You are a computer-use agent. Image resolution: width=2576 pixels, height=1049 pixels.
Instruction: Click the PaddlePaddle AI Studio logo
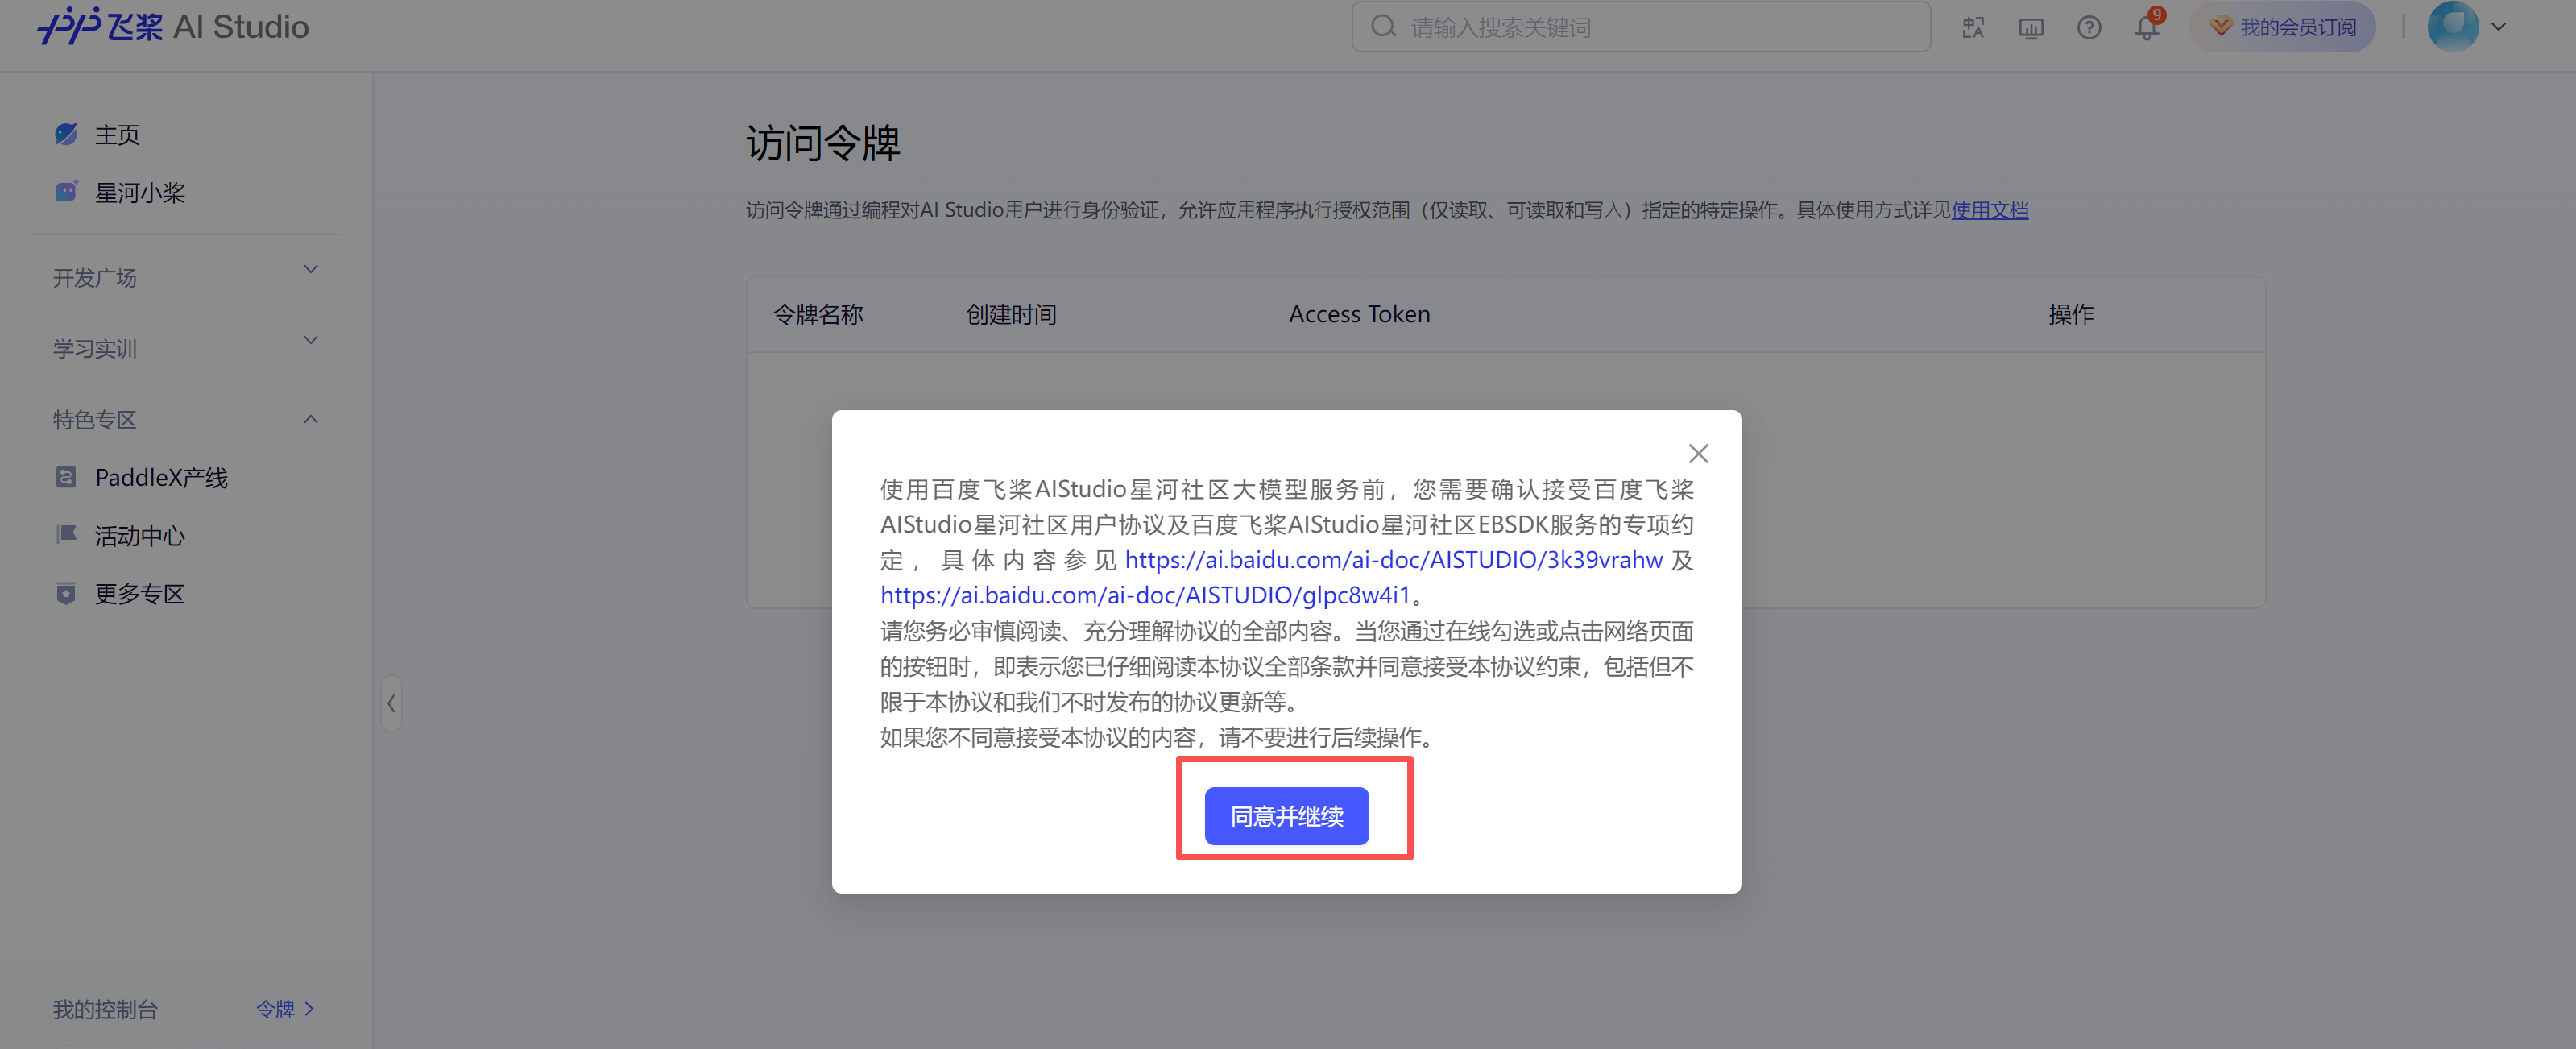173,27
